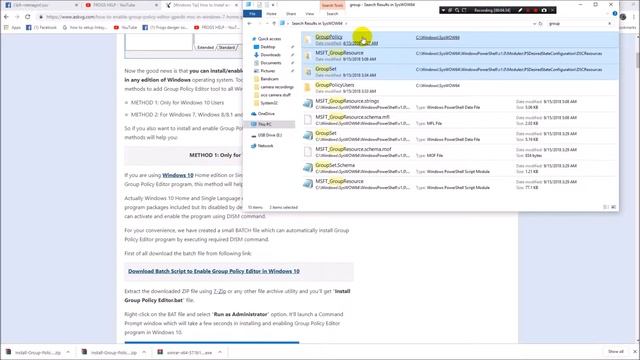Select MSFT_GroupResource.schema.mfl file
This screenshot has height=360, width=640.
click(x=460, y=120)
